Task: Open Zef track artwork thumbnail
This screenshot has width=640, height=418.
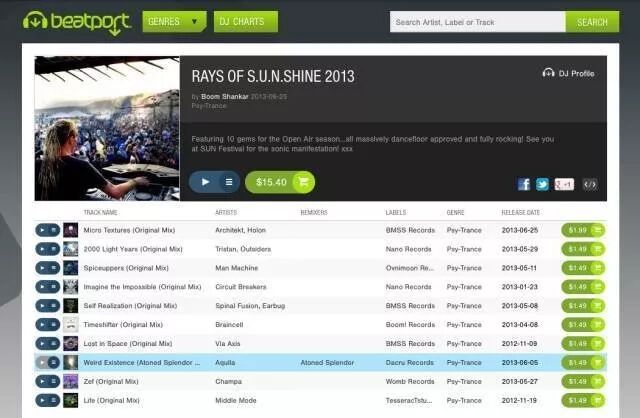Action: point(71,381)
